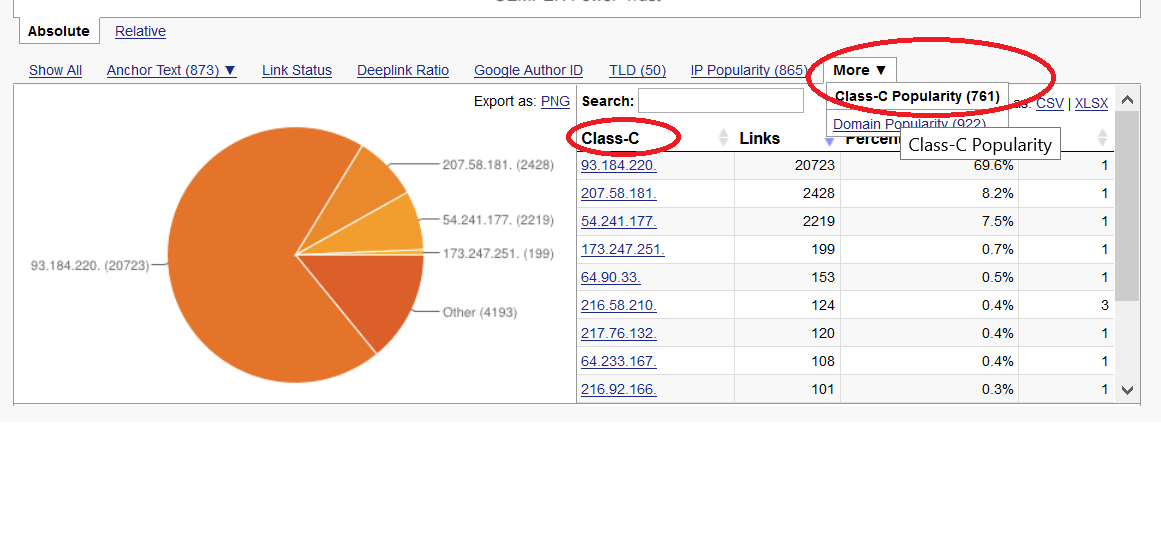Open the 64.90.33. Class-C link

tap(611, 277)
